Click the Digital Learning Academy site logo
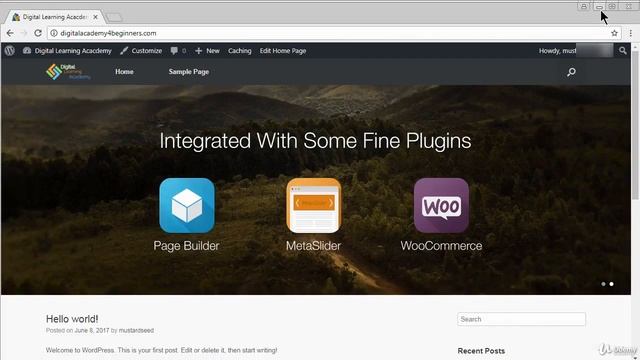The image size is (640, 360). pyautogui.click(x=68, y=72)
